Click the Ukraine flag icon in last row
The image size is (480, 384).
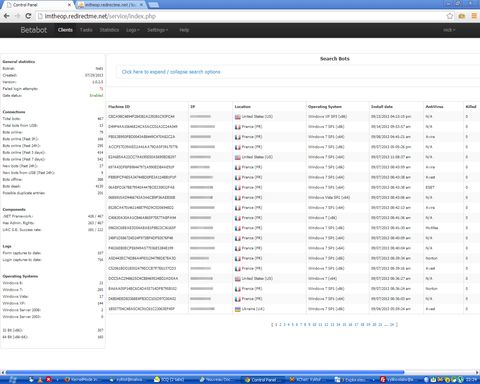click(238, 309)
